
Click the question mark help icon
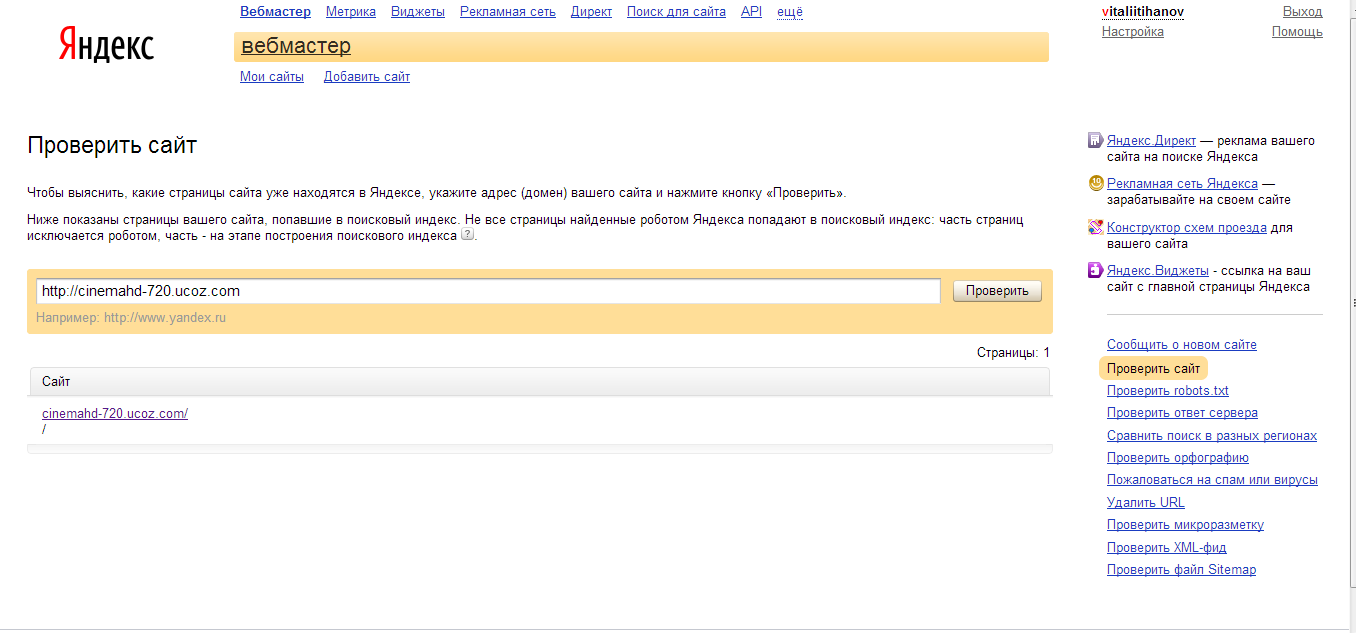click(466, 235)
